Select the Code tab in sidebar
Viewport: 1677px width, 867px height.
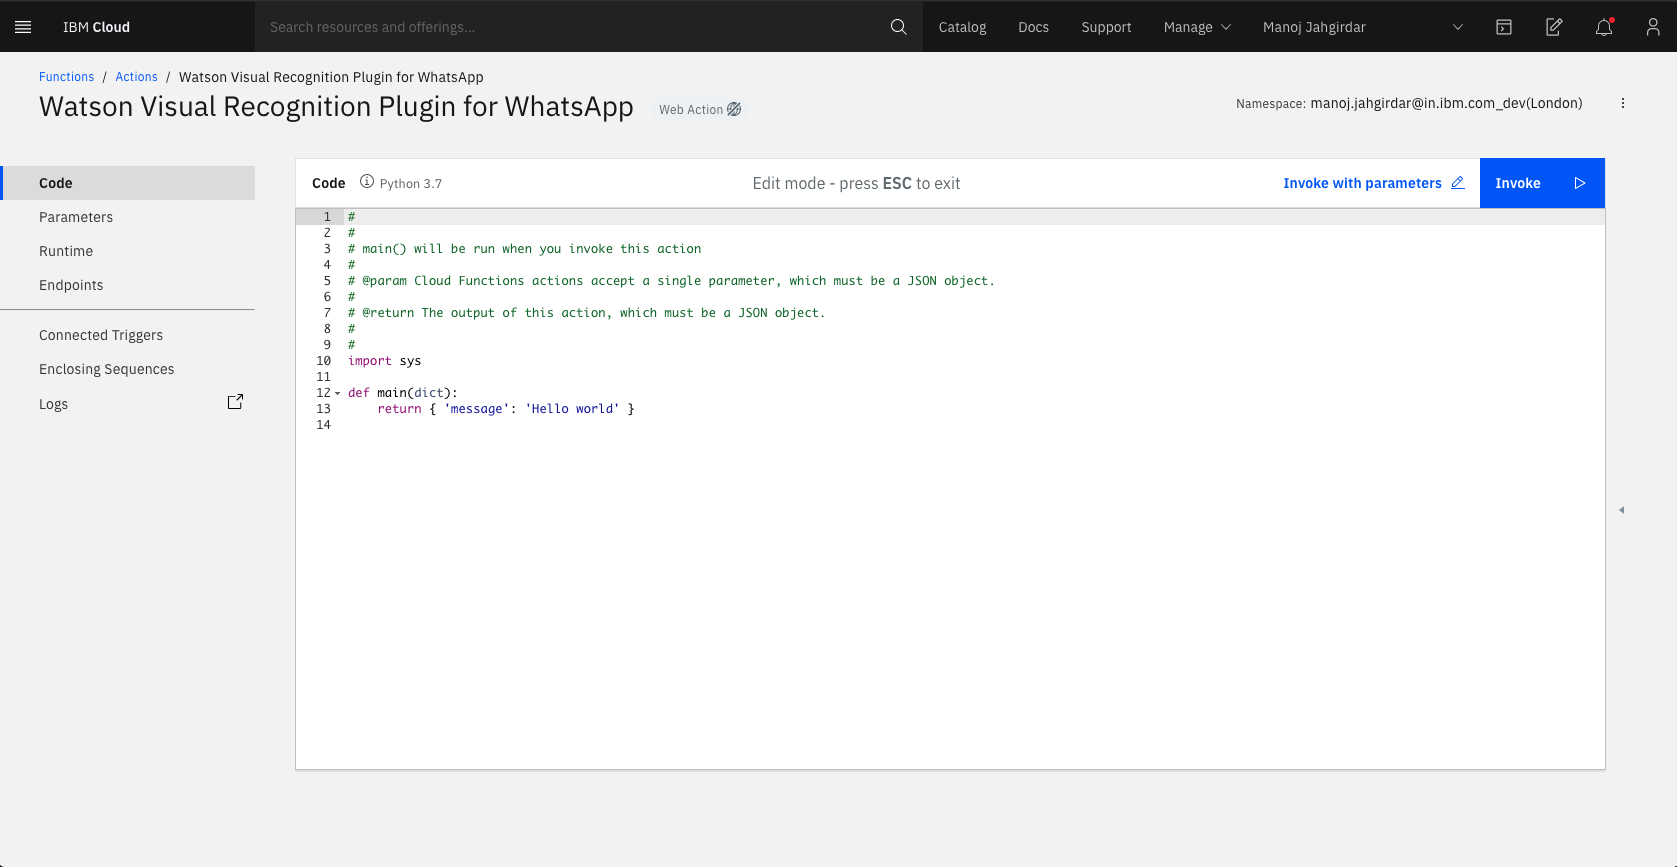click(128, 183)
